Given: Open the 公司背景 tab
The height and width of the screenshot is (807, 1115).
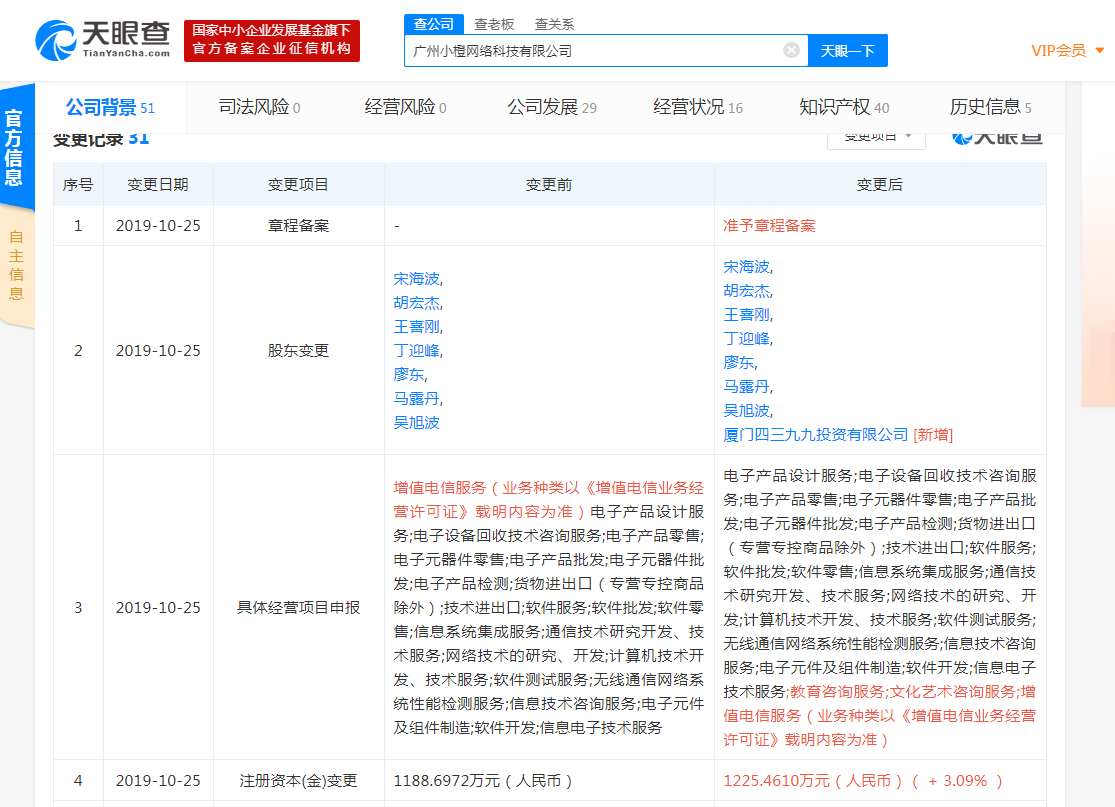Looking at the screenshot, I should click(110, 107).
